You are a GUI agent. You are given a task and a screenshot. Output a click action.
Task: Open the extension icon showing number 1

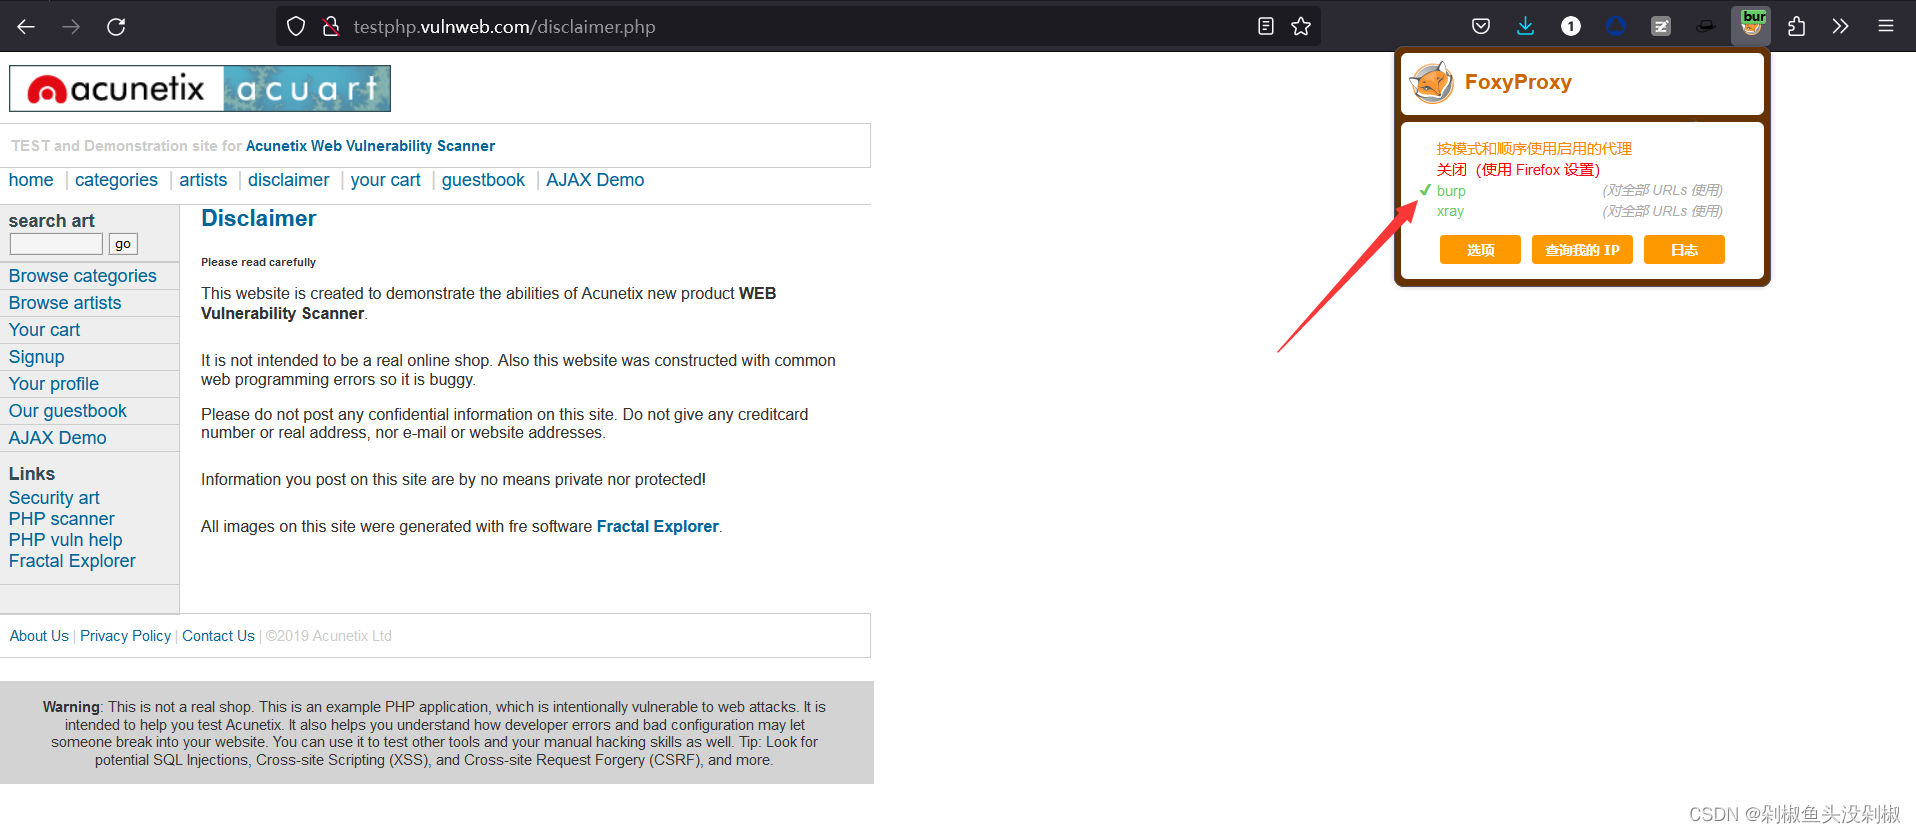pos(1571,27)
